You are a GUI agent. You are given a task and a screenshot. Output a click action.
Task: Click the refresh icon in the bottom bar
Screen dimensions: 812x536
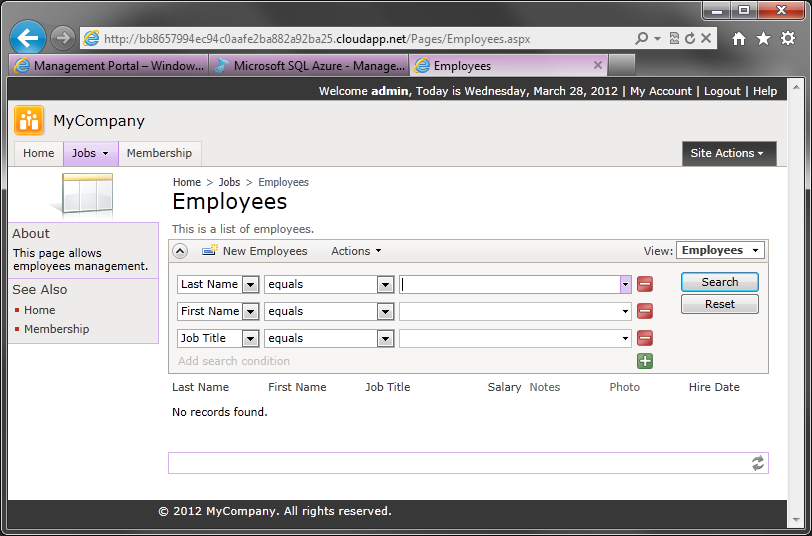click(x=758, y=463)
